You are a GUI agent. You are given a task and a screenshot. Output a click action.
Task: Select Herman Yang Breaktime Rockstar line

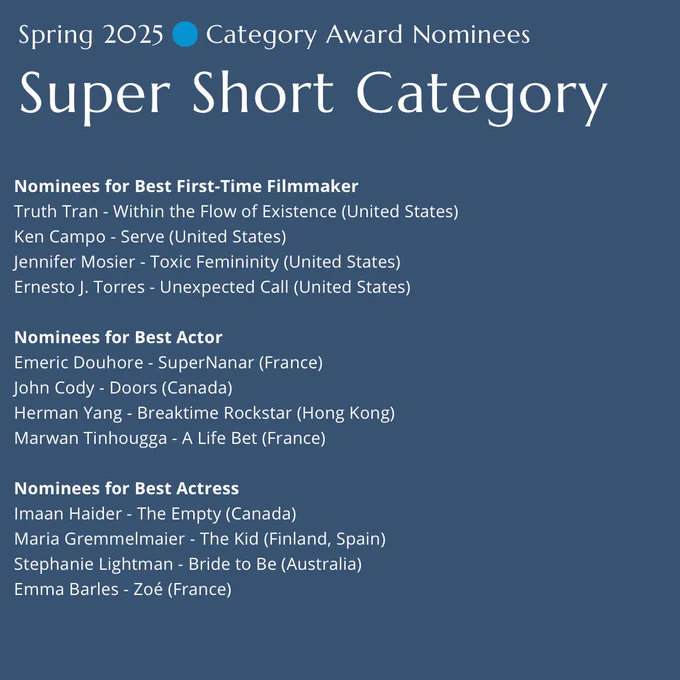coord(204,413)
